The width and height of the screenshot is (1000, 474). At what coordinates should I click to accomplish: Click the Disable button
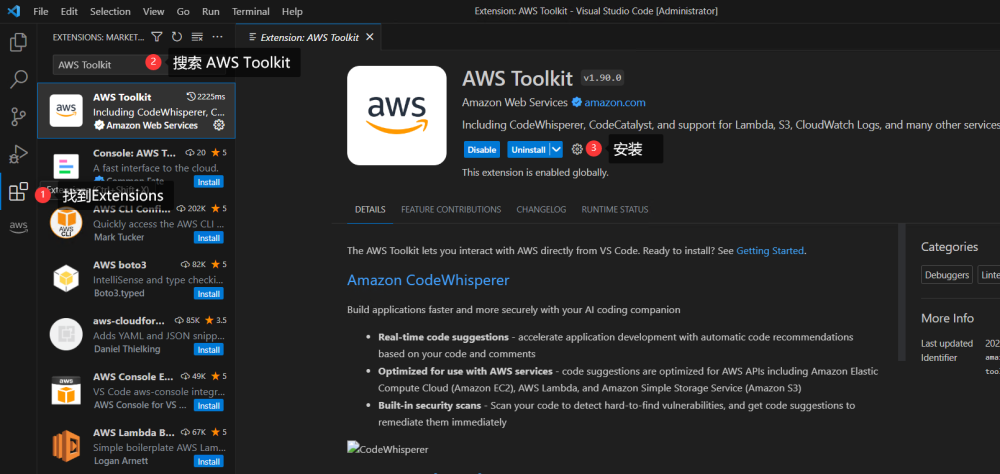pos(482,149)
